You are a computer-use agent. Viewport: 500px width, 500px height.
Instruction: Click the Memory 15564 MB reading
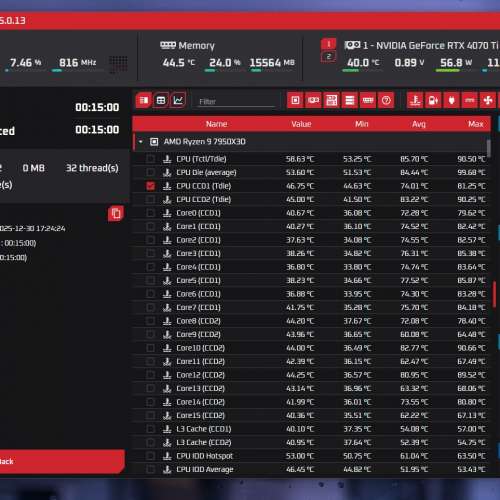coord(272,63)
